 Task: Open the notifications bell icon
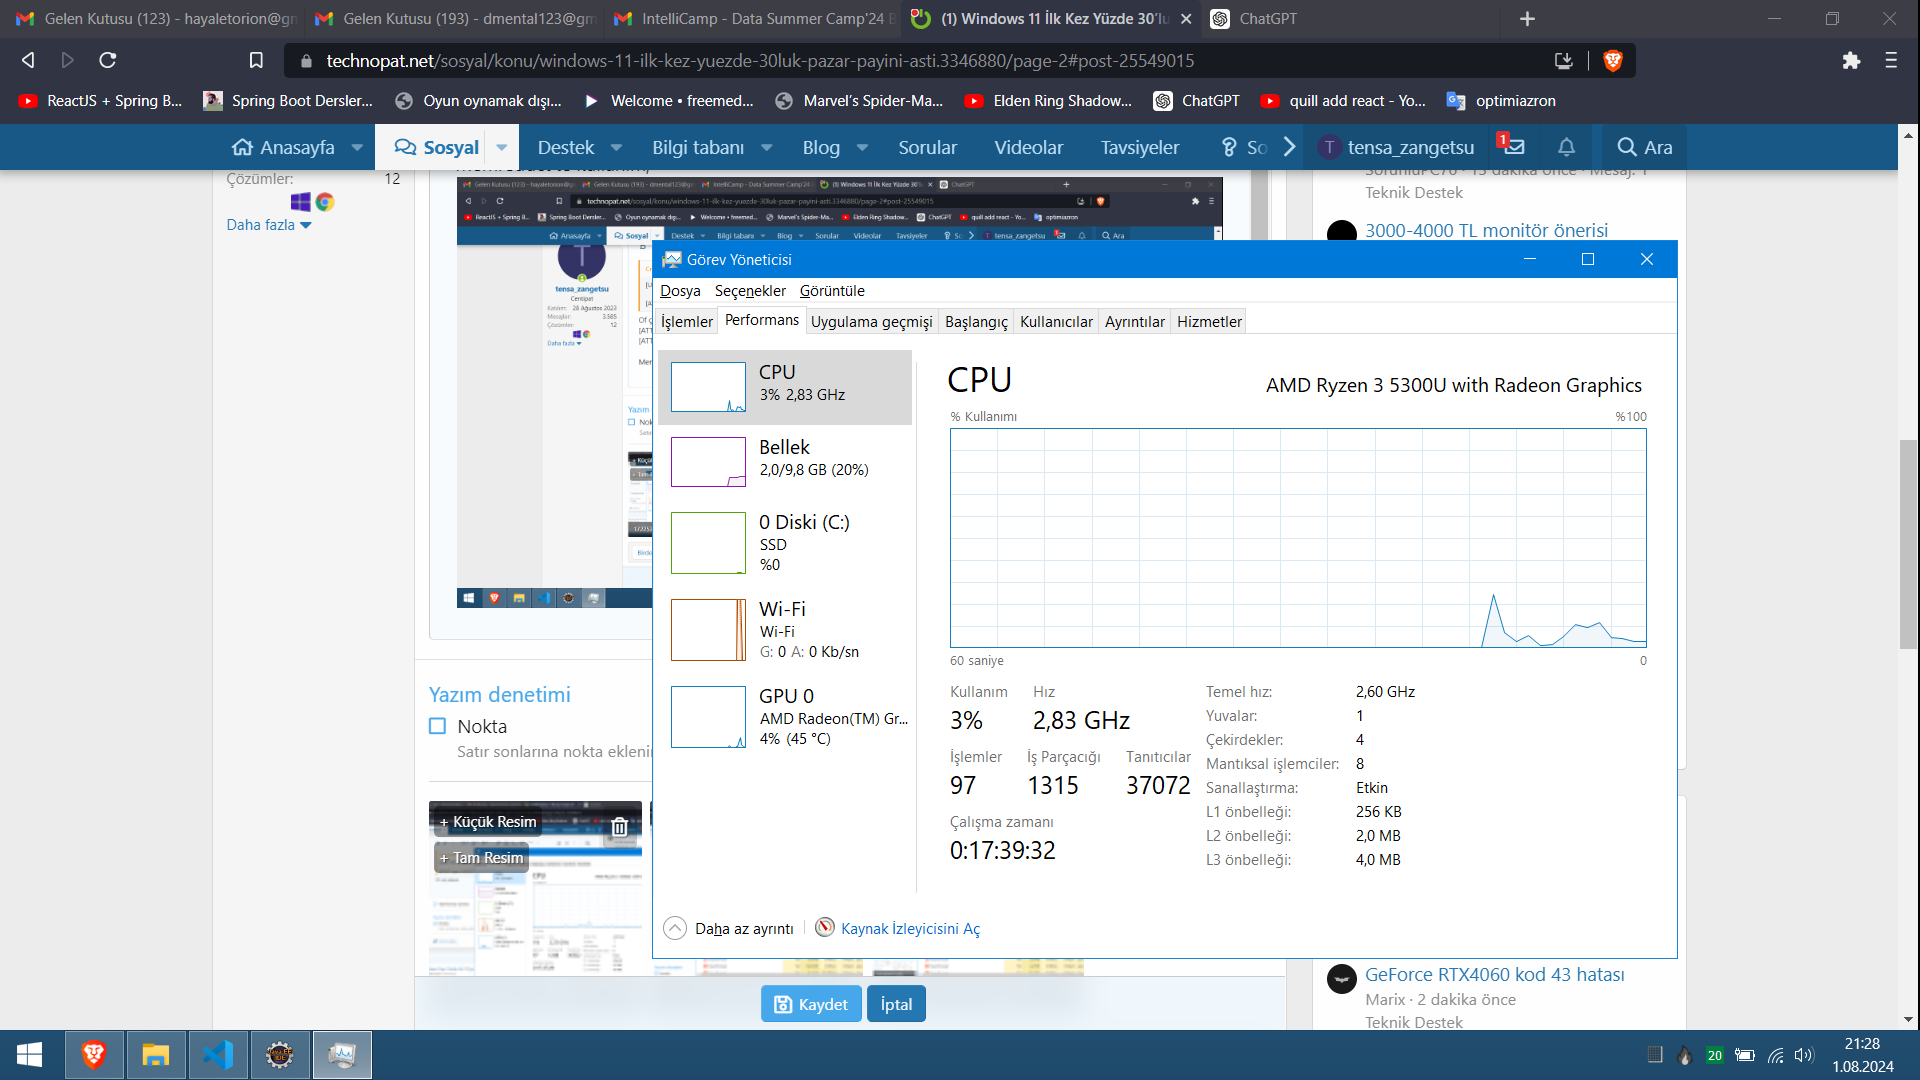pyautogui.click(x=1566, y=147)
